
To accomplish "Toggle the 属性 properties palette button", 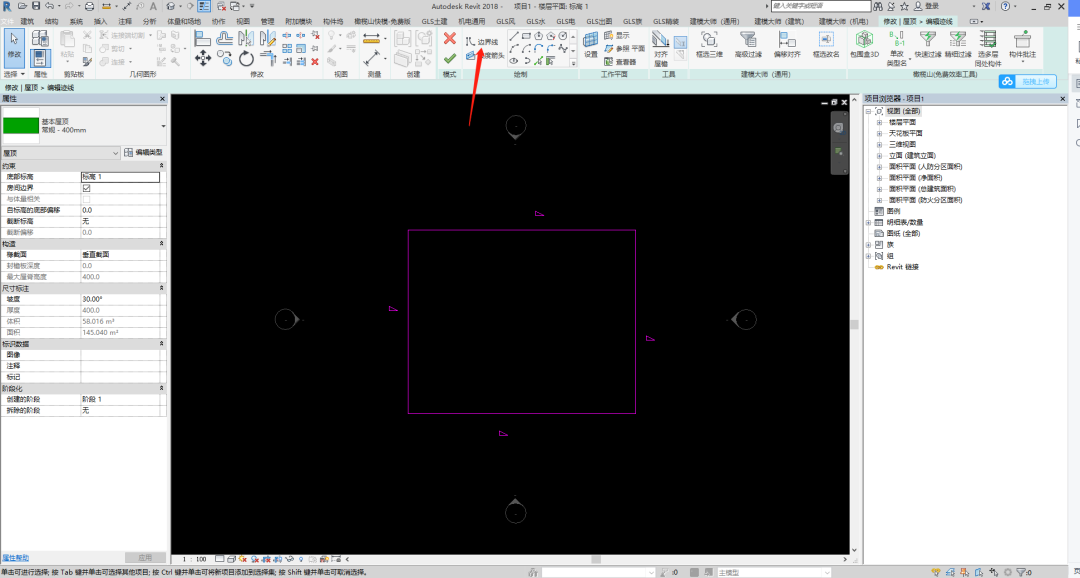I will tap(40, 59).
